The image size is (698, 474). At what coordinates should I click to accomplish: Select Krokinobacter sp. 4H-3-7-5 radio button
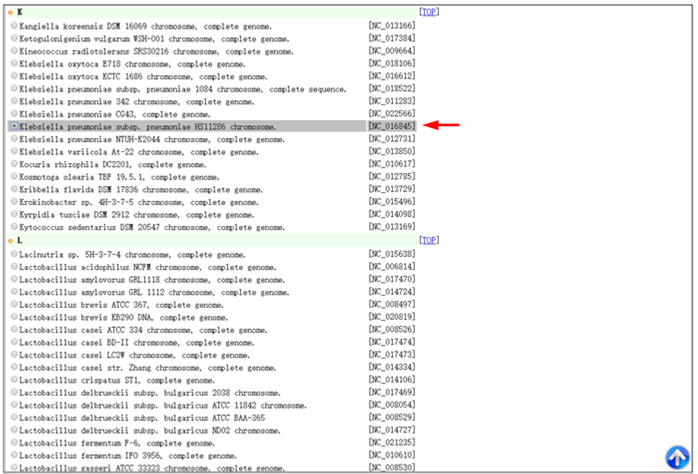coord(14,203)
